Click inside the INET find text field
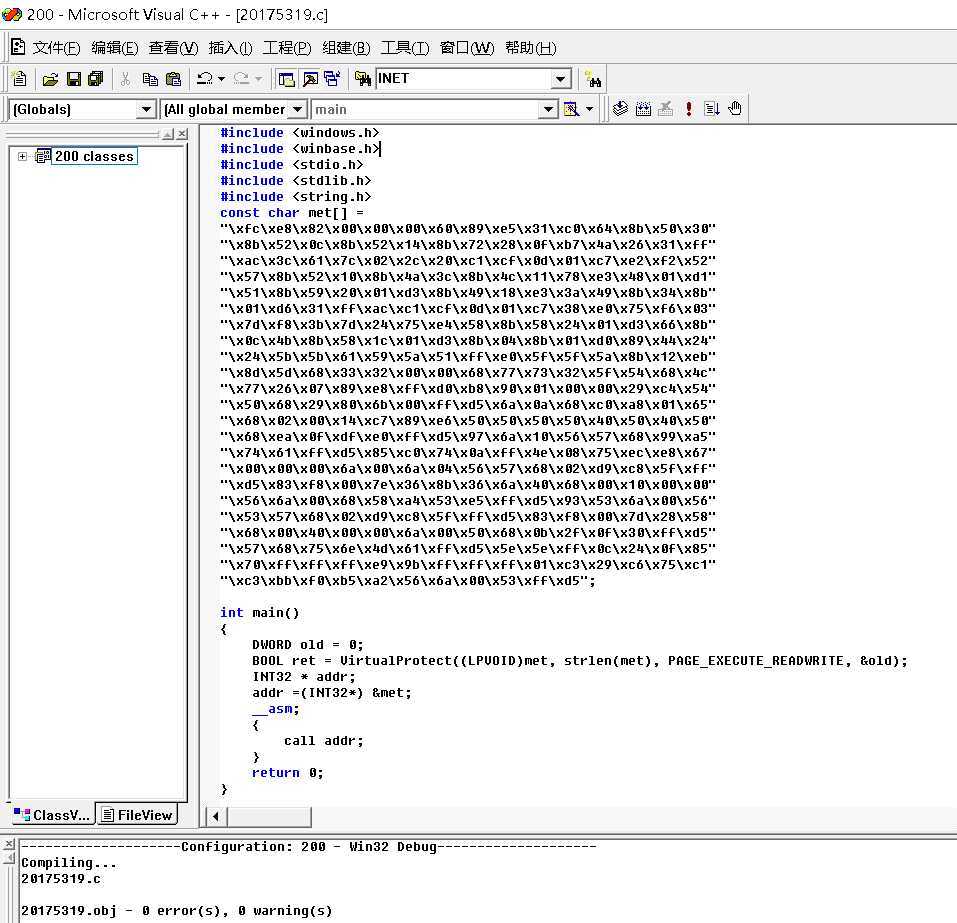This screenshot has width=957, height=923. pos(463,79)
